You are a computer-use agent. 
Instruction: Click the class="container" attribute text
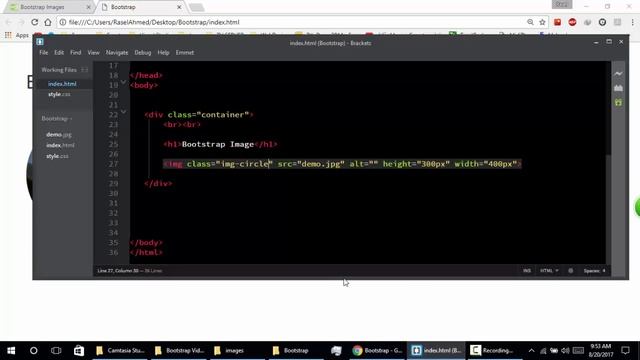click(x=208, y=115)
